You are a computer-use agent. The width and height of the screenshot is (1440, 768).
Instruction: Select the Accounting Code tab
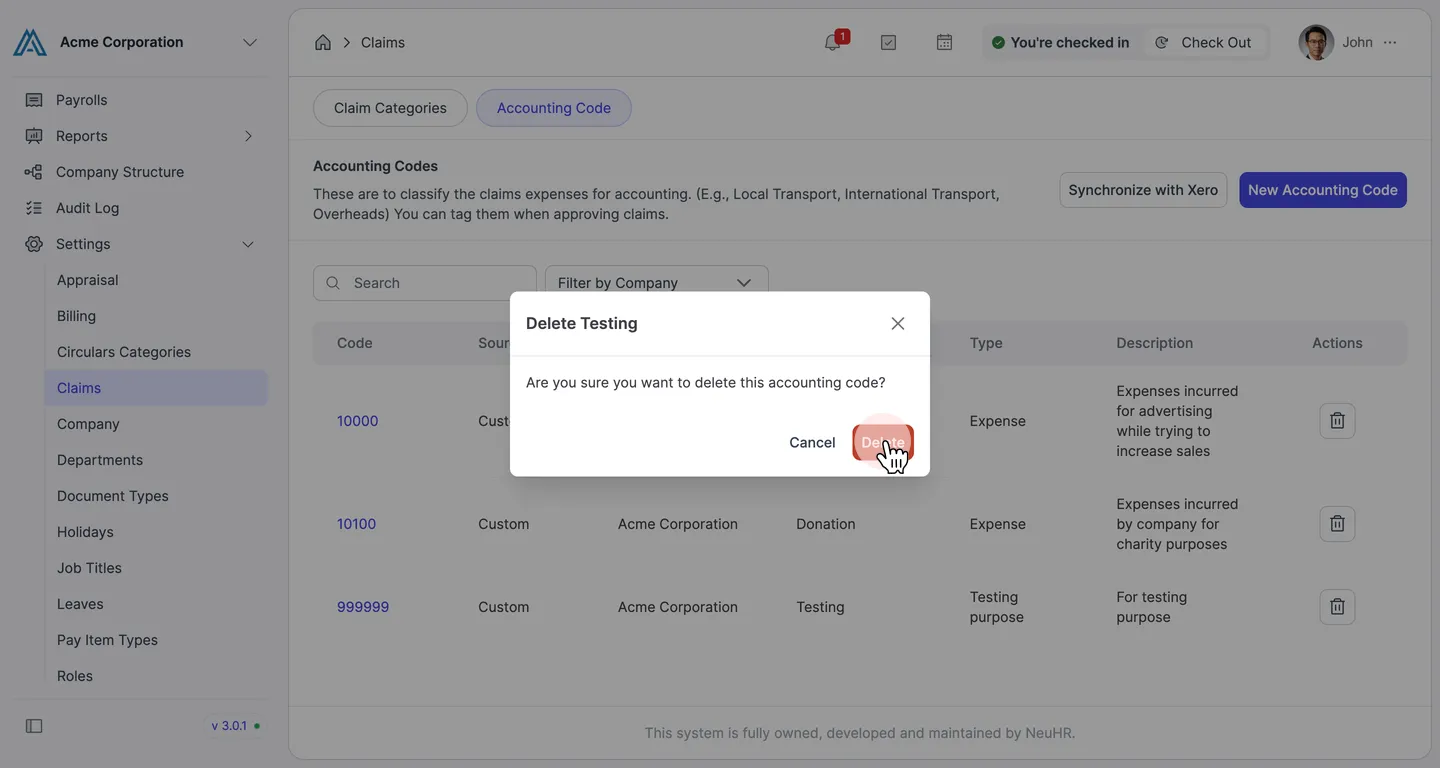553,108
